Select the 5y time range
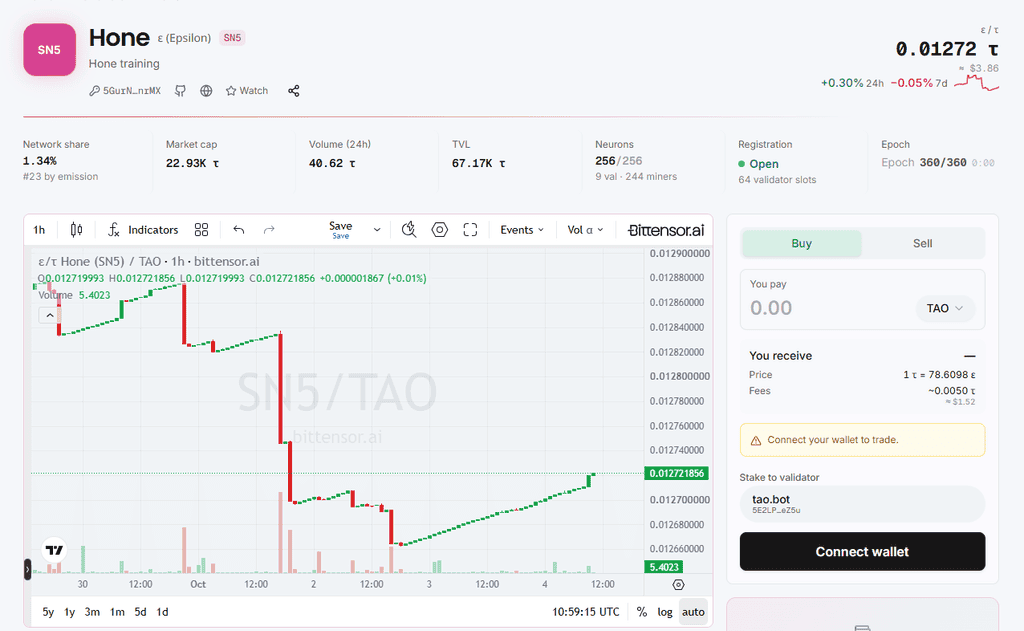Screen dimensions: 1024x631 pyautogui.click(x=48, y=612)
